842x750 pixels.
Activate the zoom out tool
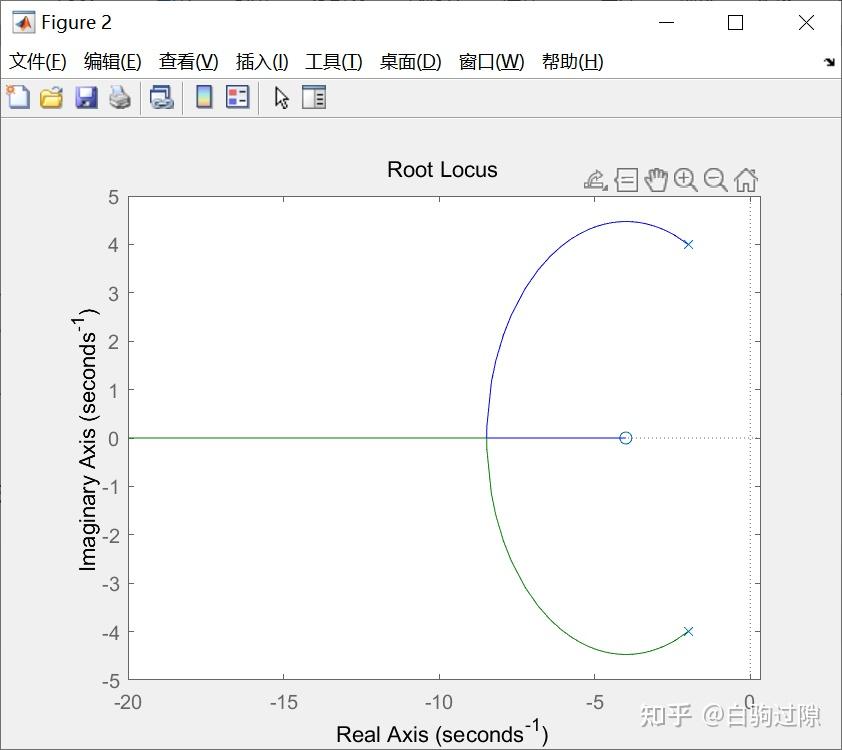pos(716,180)
